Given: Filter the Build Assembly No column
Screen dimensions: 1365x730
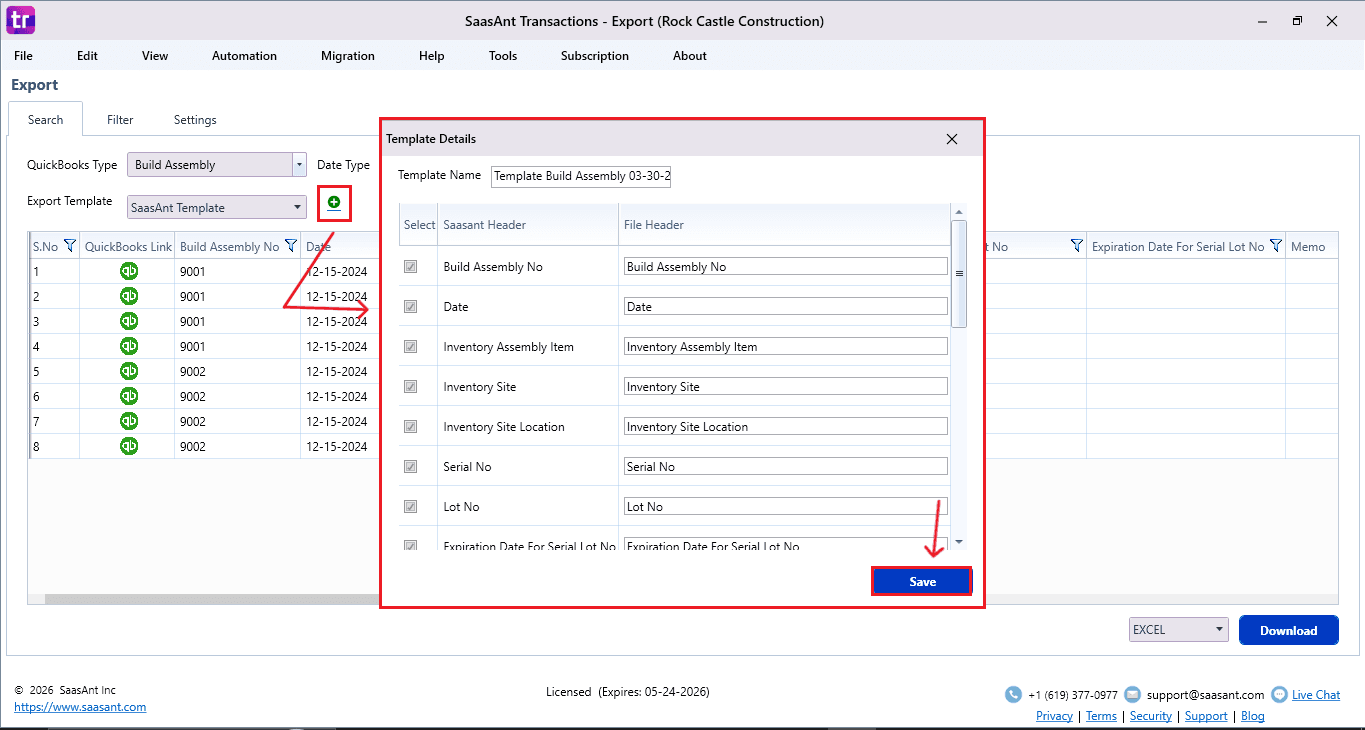Looking at the screenshot, I should click(291, 246).
